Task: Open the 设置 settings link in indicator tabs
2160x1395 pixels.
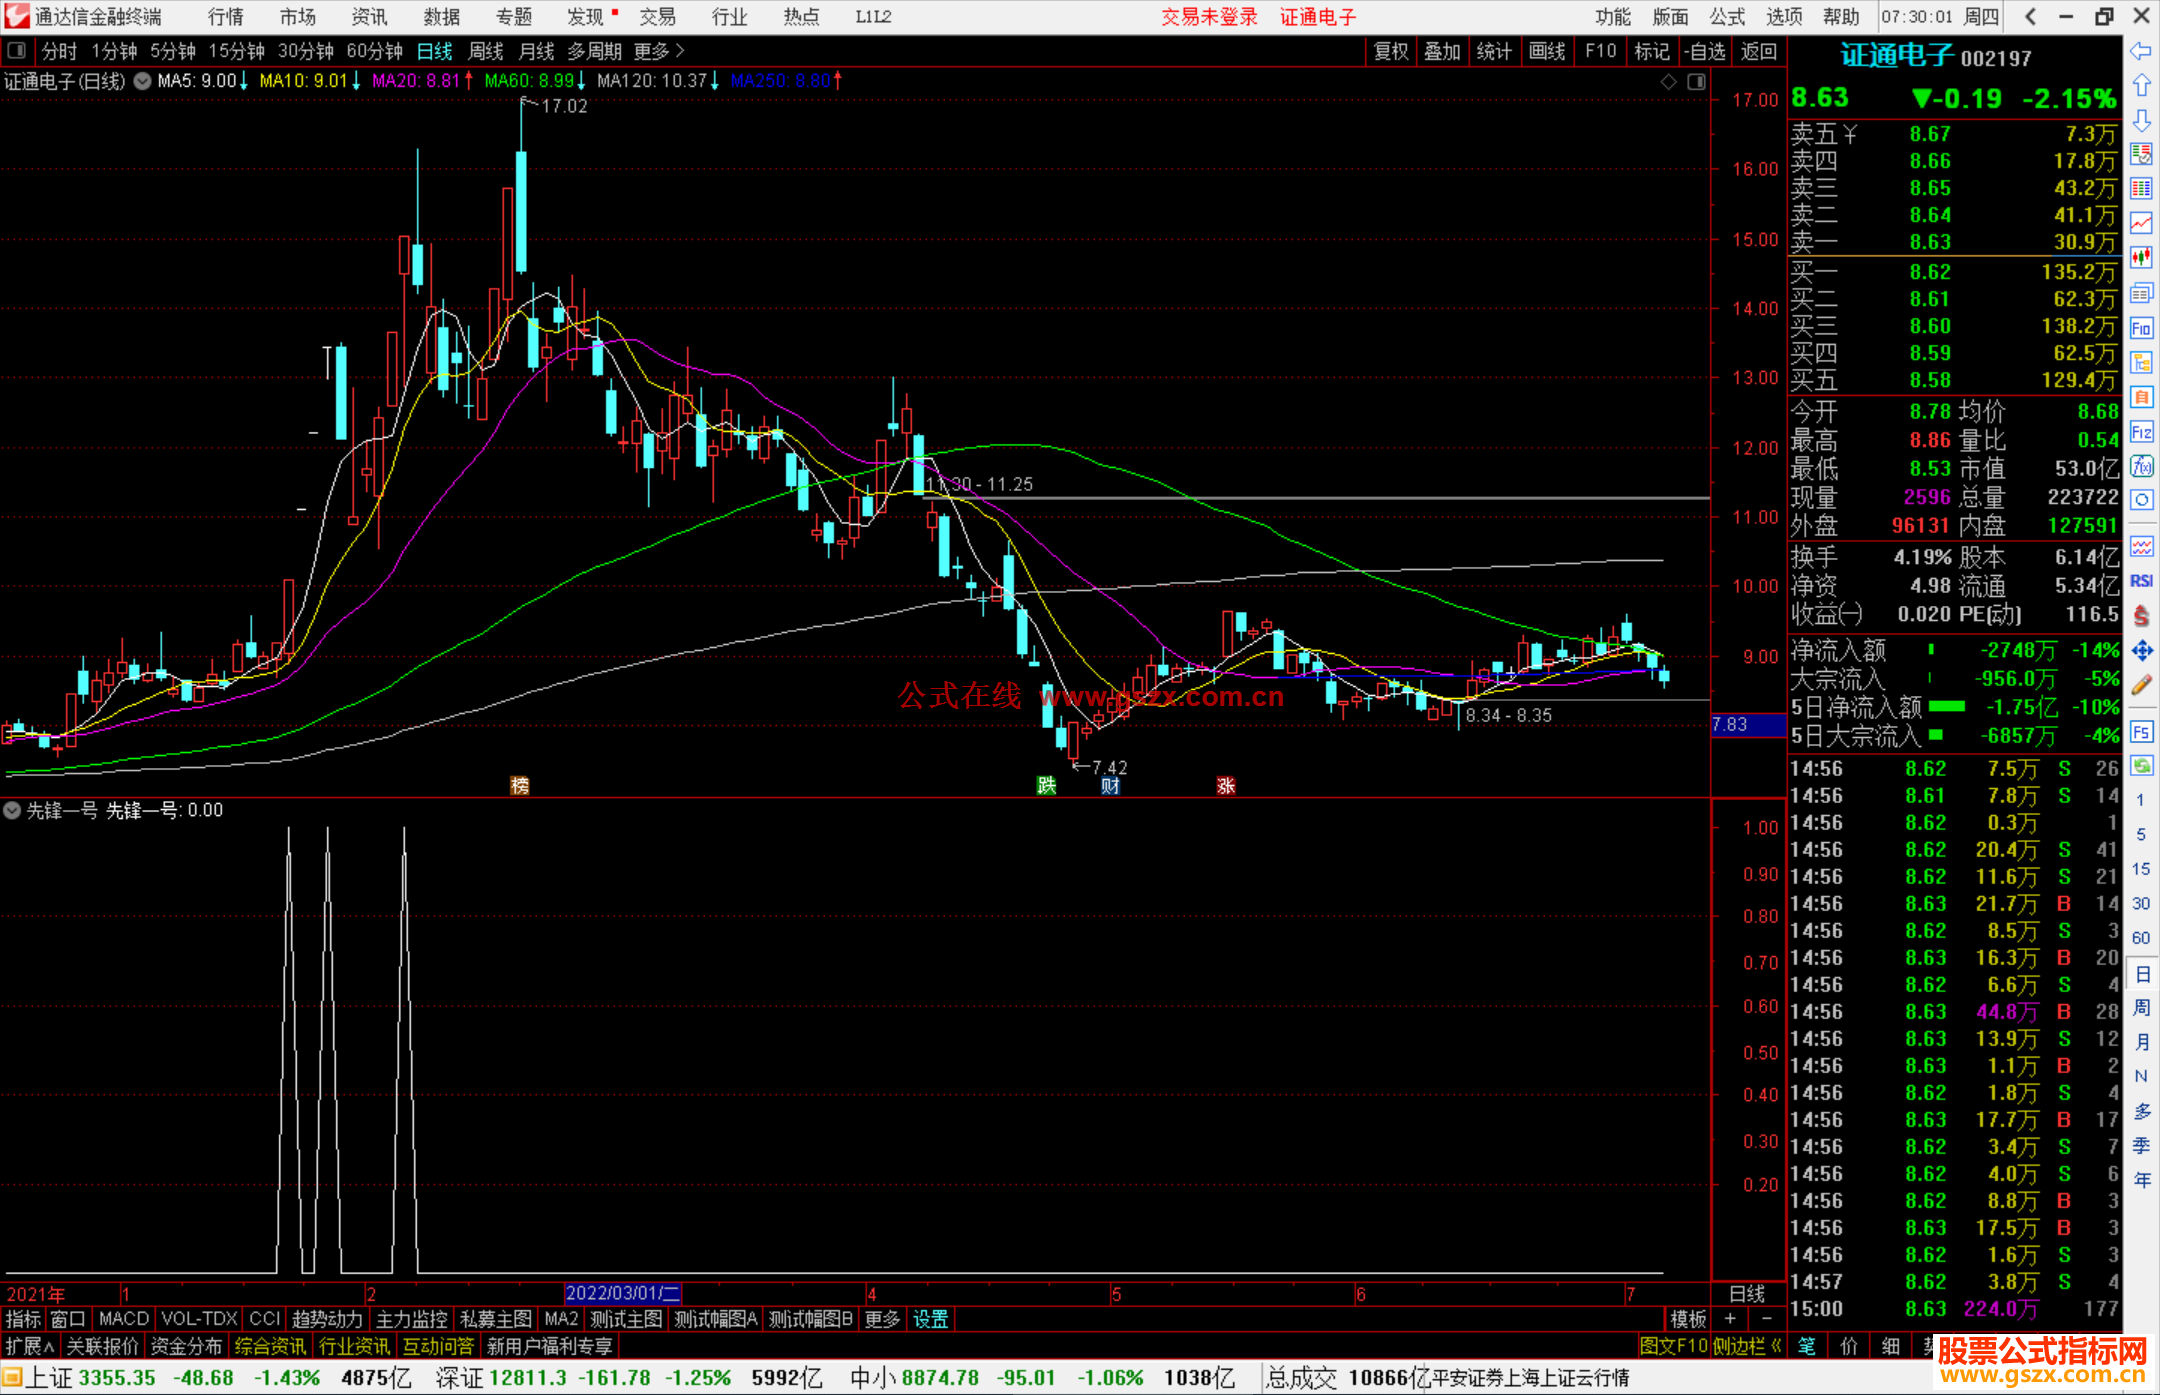Action: click(931, 1319)
